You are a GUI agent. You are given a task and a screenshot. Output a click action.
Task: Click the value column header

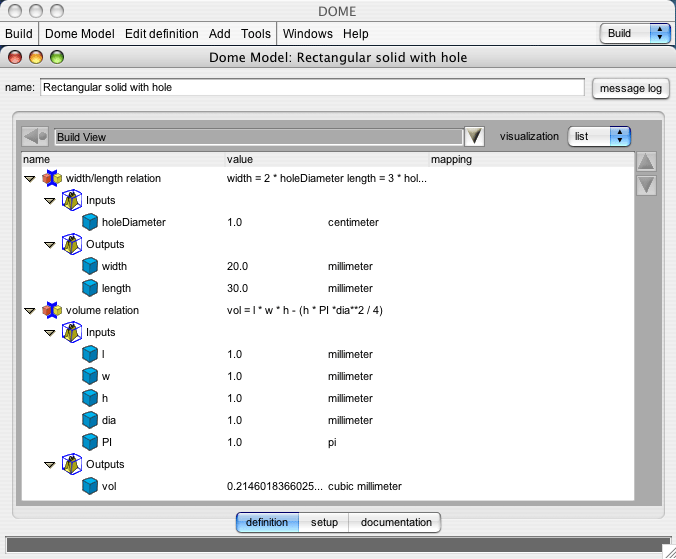328,159
